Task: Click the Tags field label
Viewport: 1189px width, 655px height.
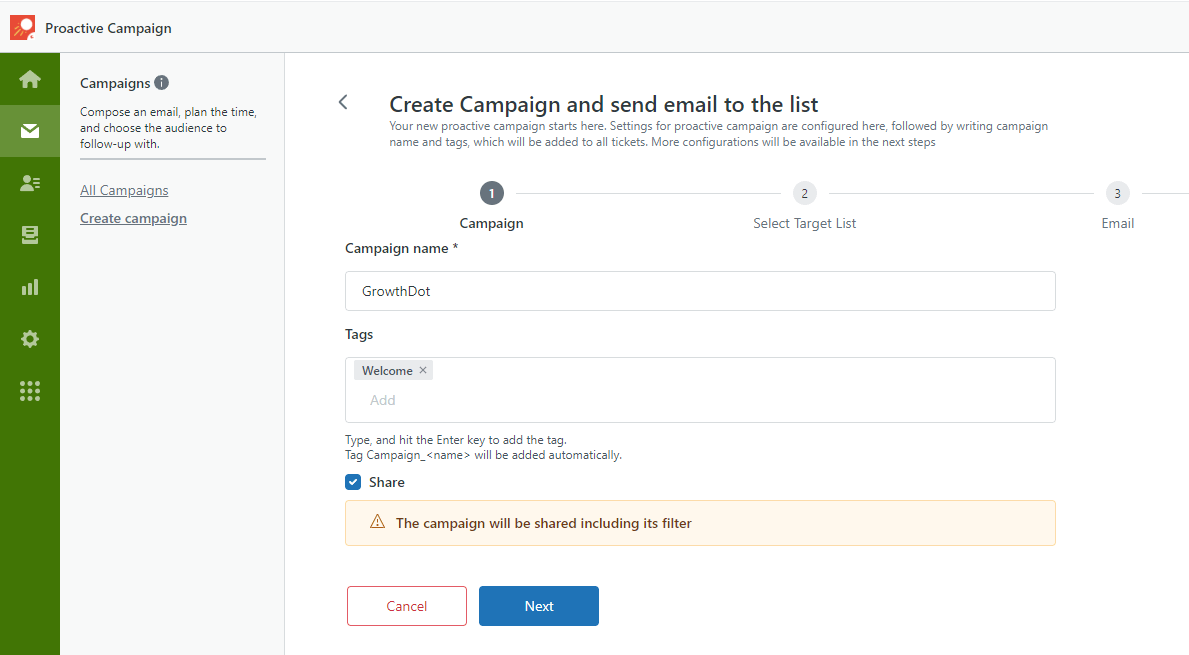Action: click(x=359, y=334)
